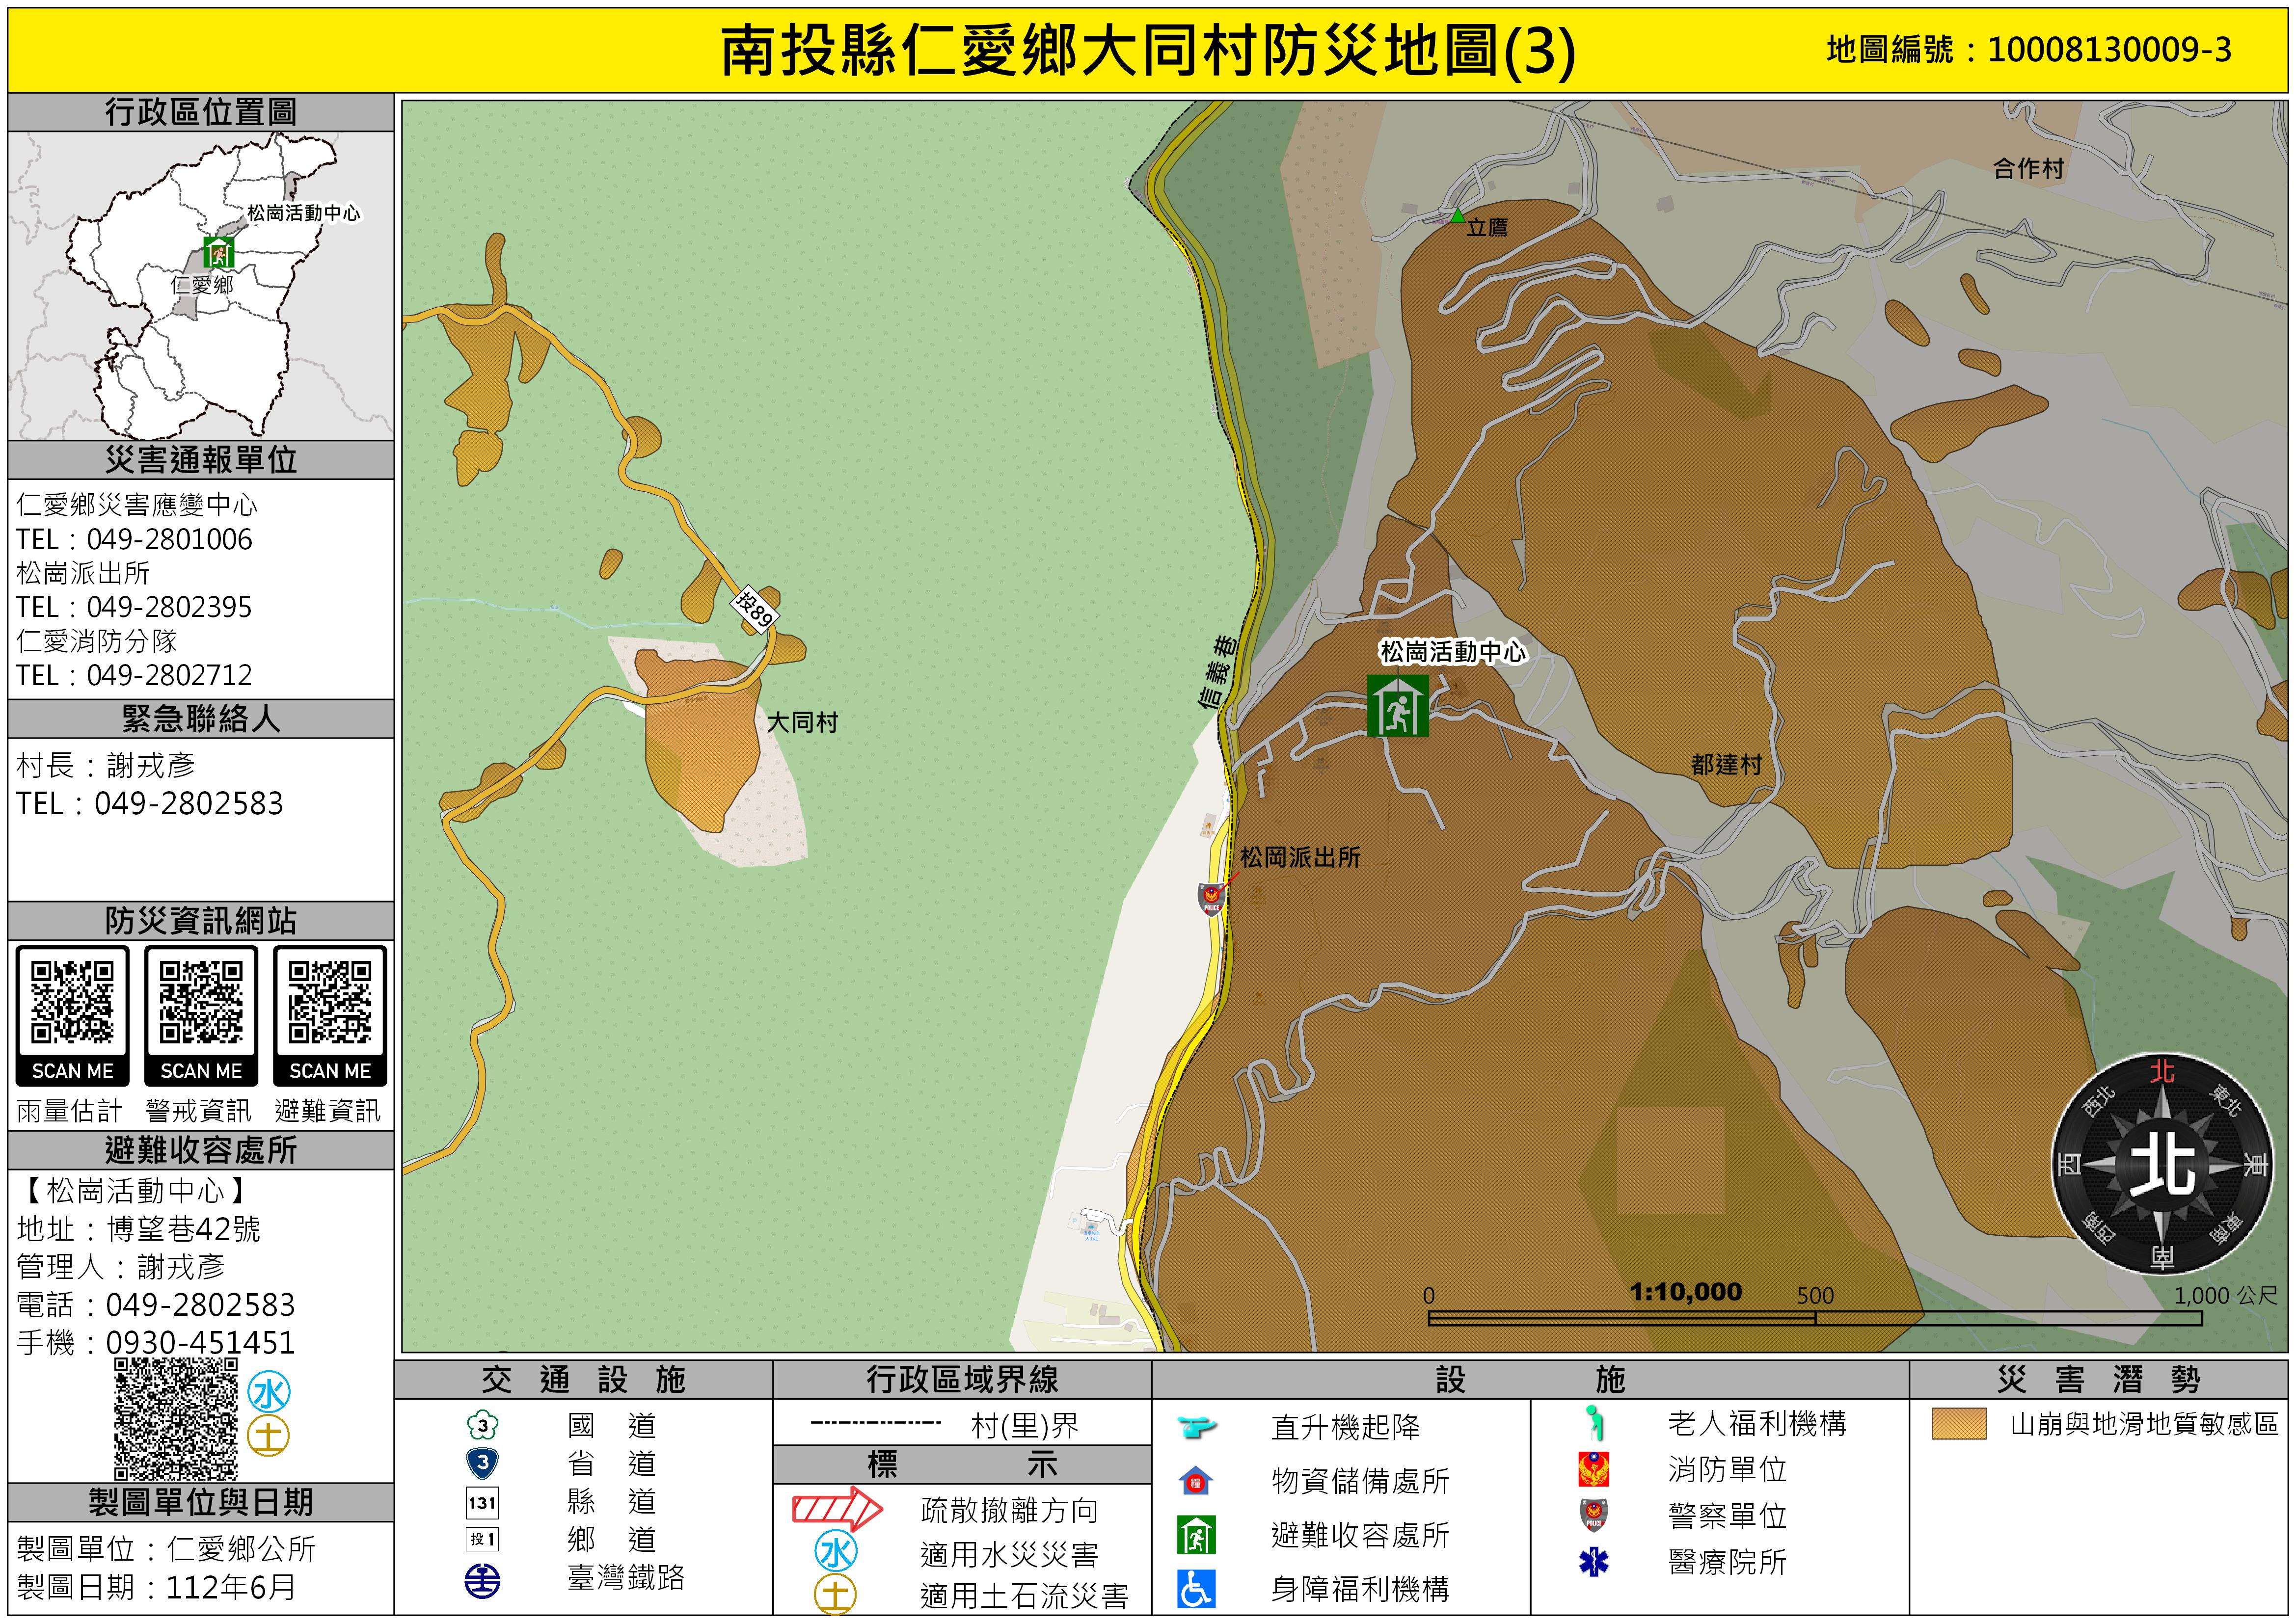Click the Taiwan Railway legend icon
The height and width of the screenshot is (1623, 2296).
coord(482,1580)
